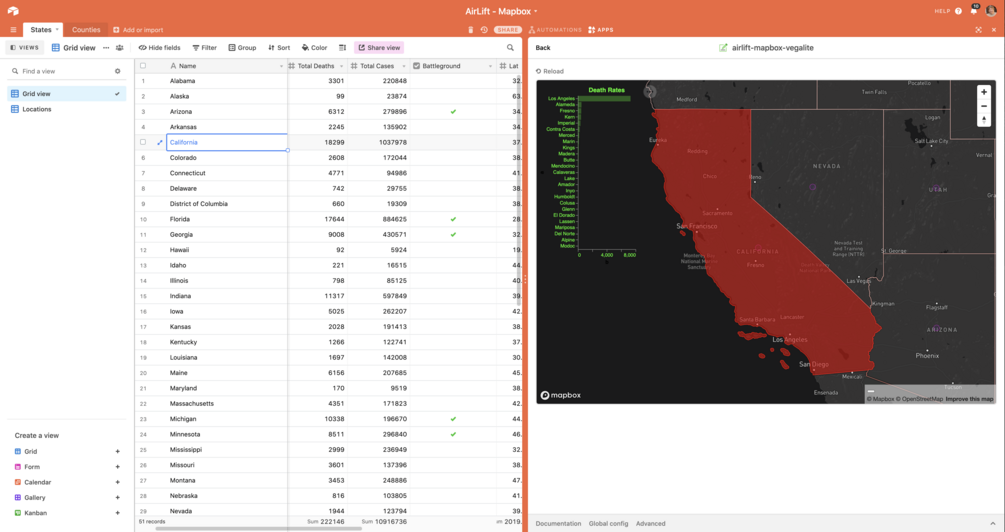The image size is (1005, 532).
Task: Open the Color options
Action: [314, 47]
